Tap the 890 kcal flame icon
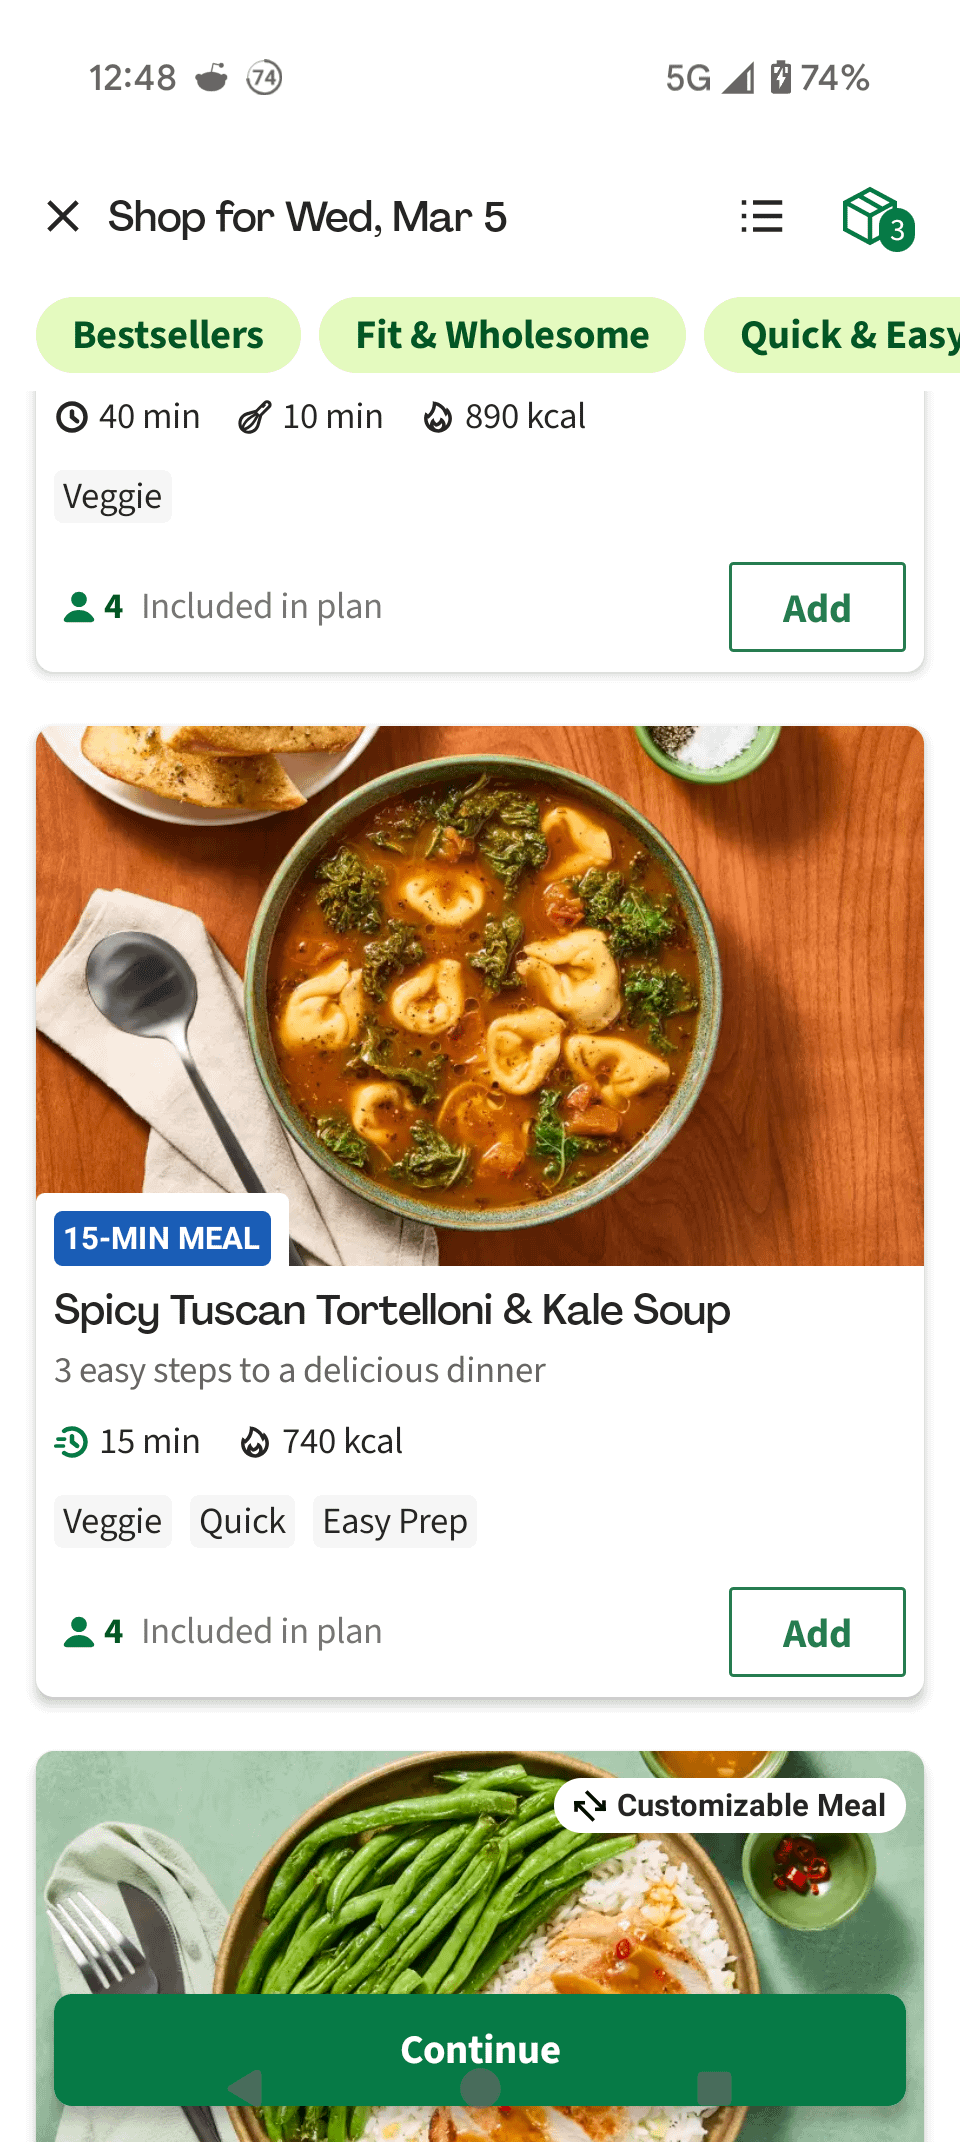Viewport: 960px width, 2142px height. [x=437, y=417]
